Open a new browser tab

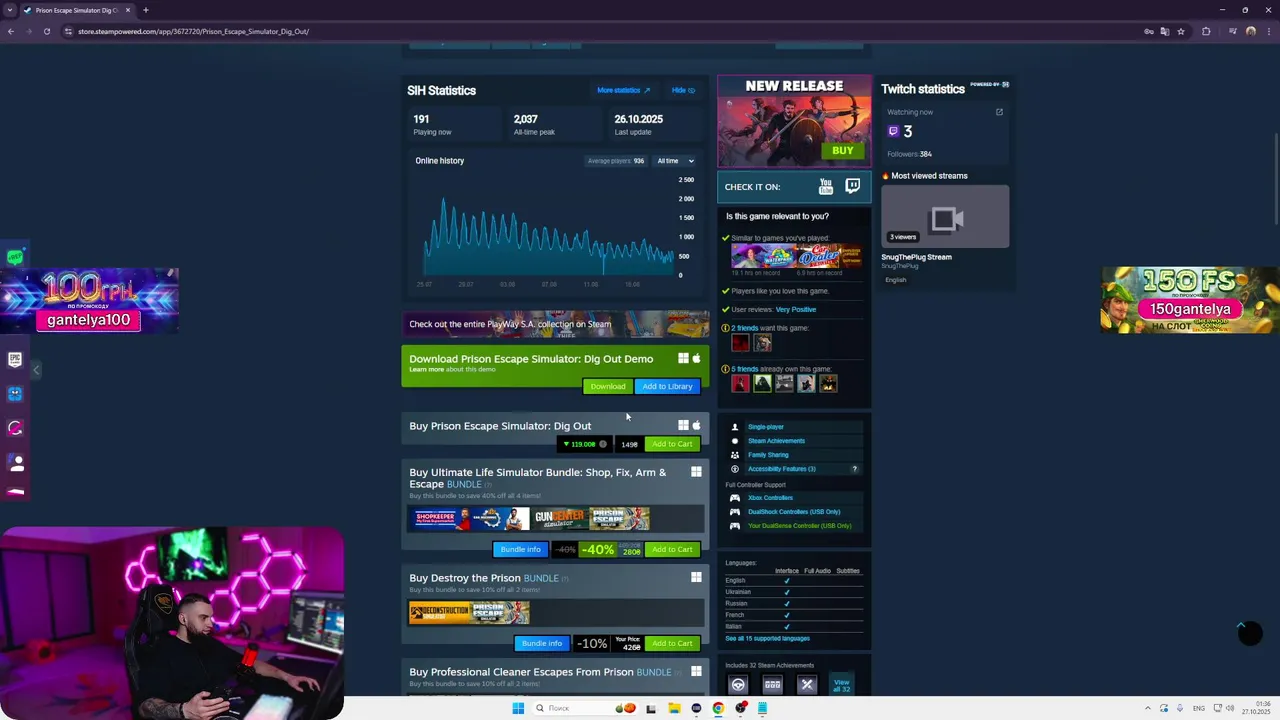146,10
